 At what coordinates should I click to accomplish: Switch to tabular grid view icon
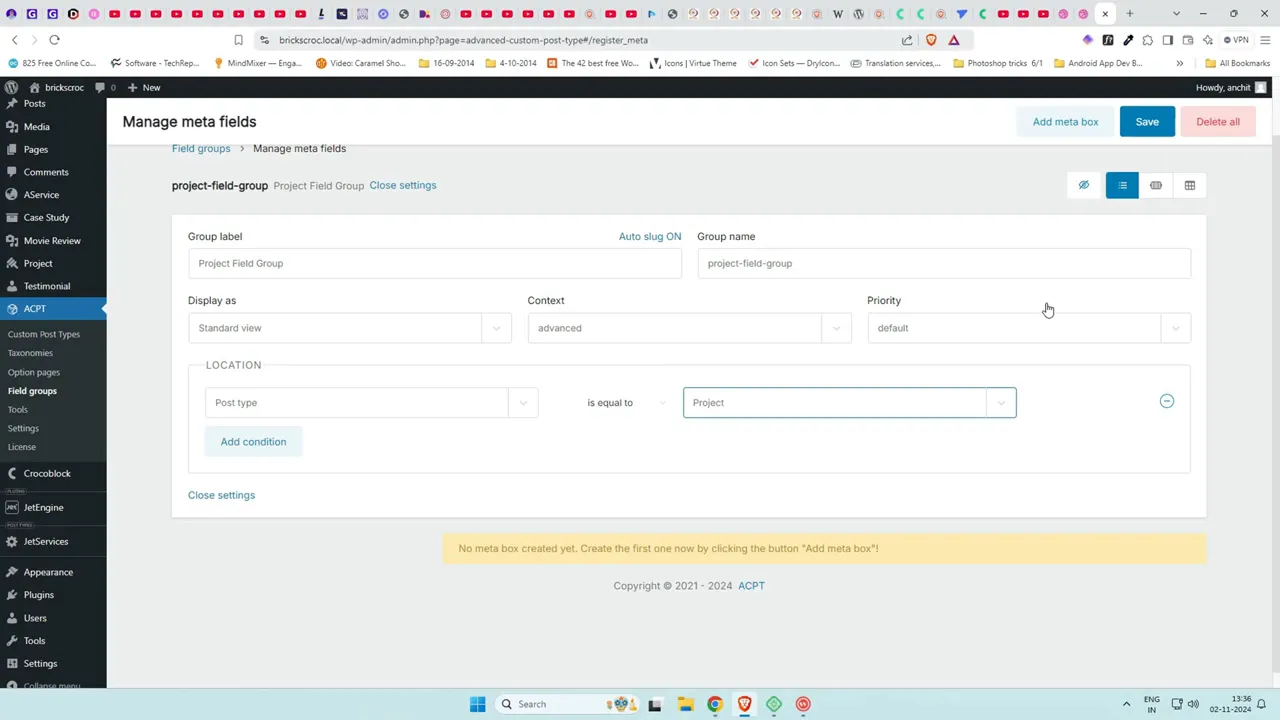(1189, 185)
